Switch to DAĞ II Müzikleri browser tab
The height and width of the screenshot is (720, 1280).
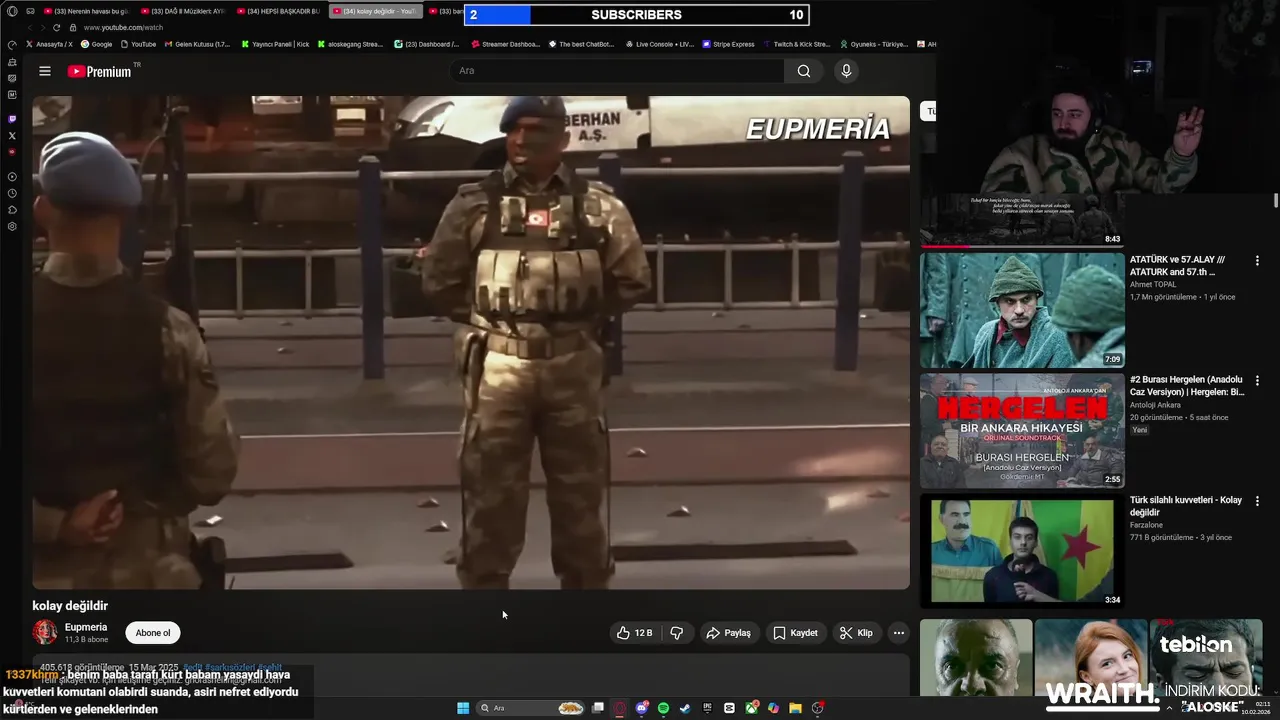(x=182, y=11)
